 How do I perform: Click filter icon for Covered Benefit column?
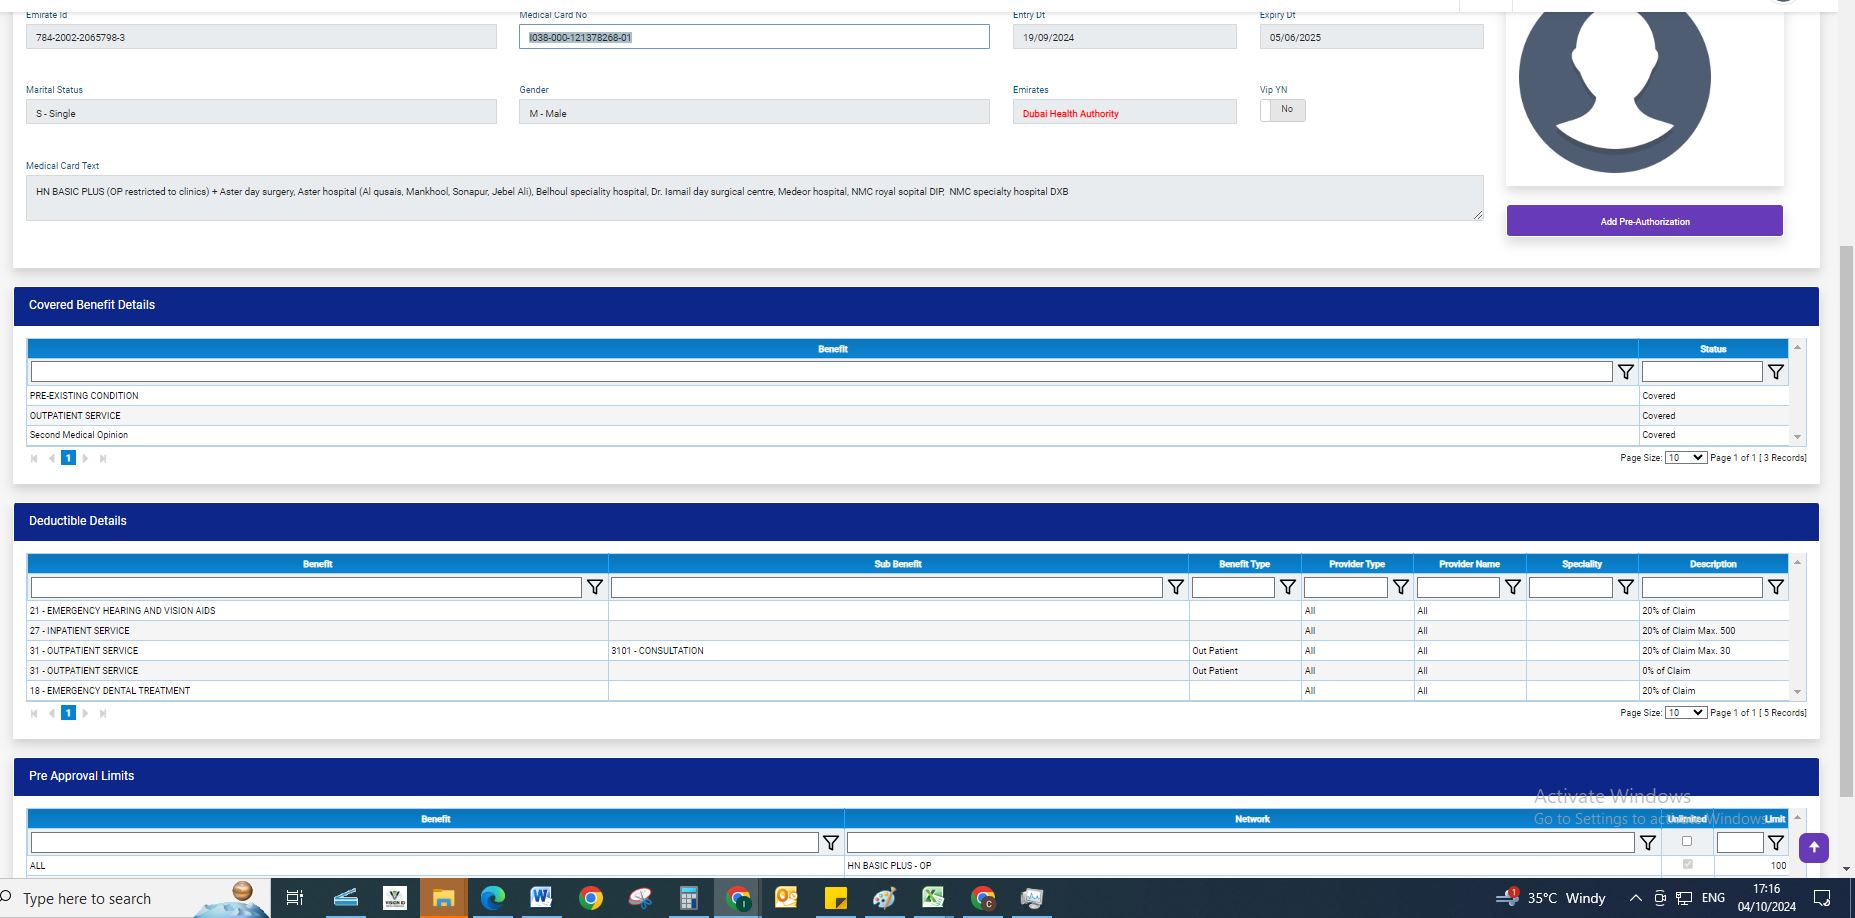click(1625, 372)
